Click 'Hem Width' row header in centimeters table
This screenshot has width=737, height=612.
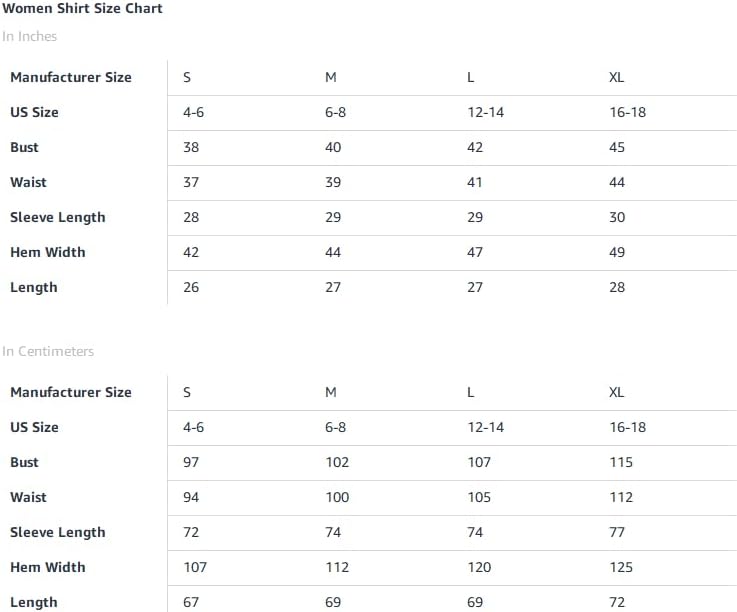(48, 567)
